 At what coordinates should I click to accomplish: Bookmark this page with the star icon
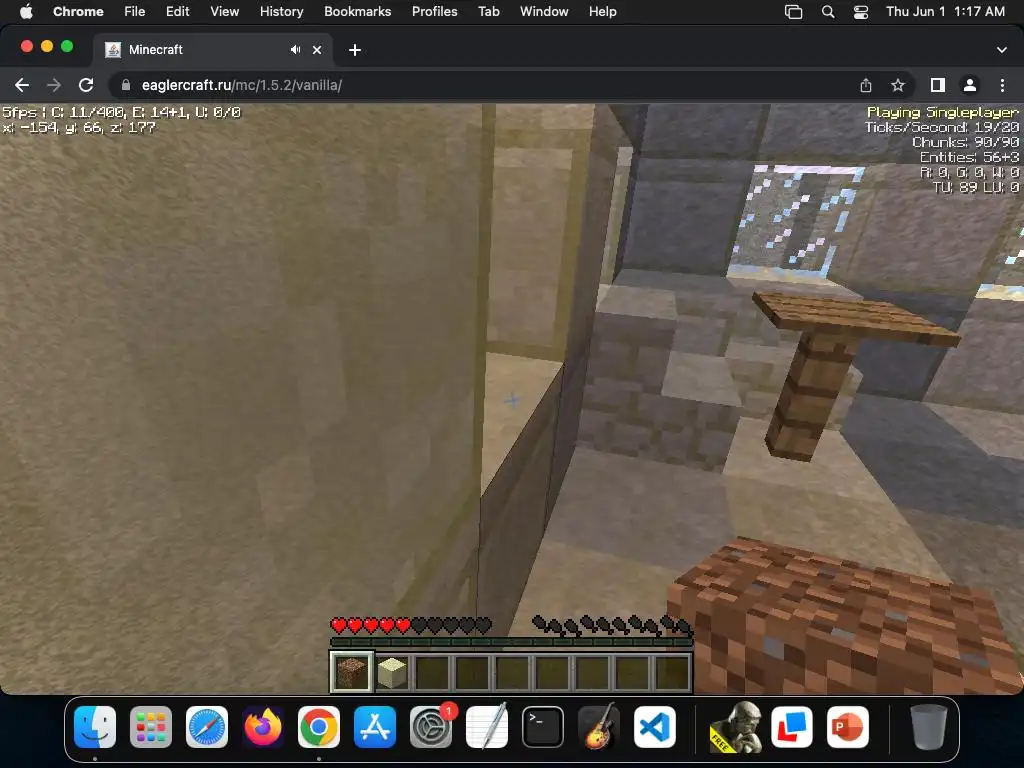pos(898,85)
